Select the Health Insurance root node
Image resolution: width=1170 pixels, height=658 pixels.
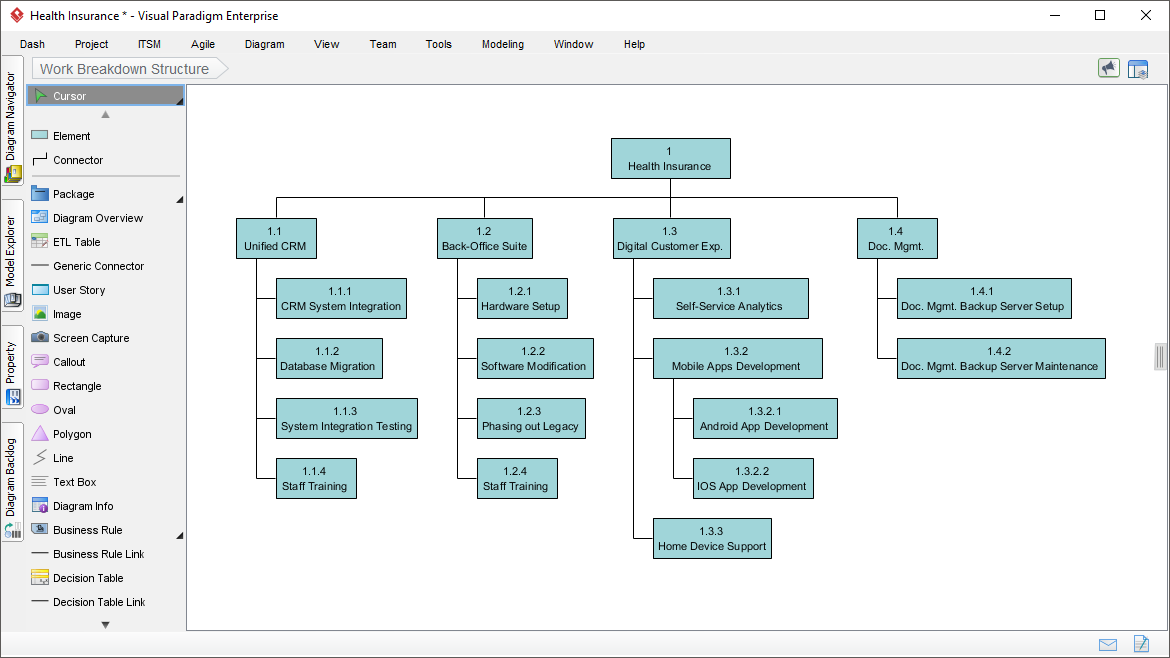coord(670,158)
